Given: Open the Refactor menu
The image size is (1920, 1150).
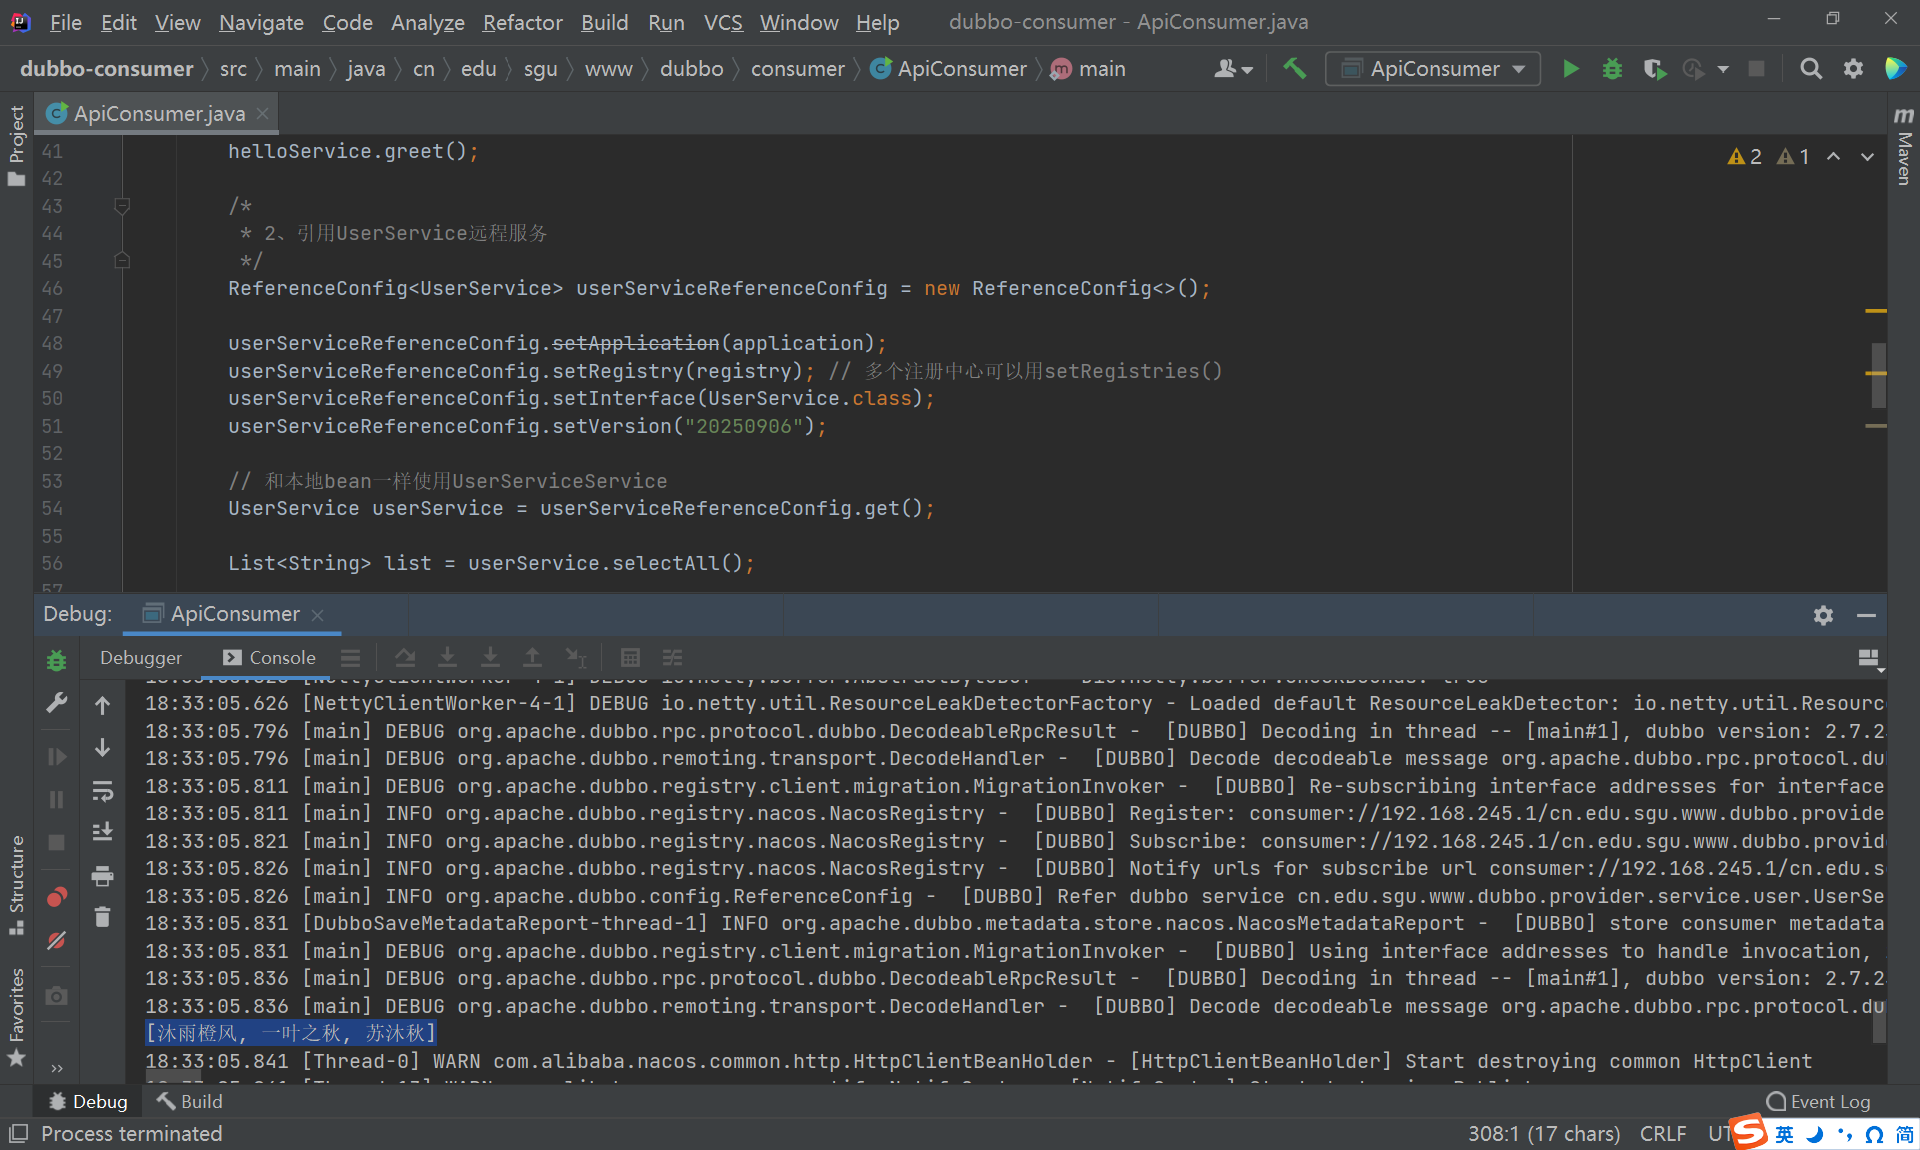Looking at the screenshot, I should click(522, 22).
